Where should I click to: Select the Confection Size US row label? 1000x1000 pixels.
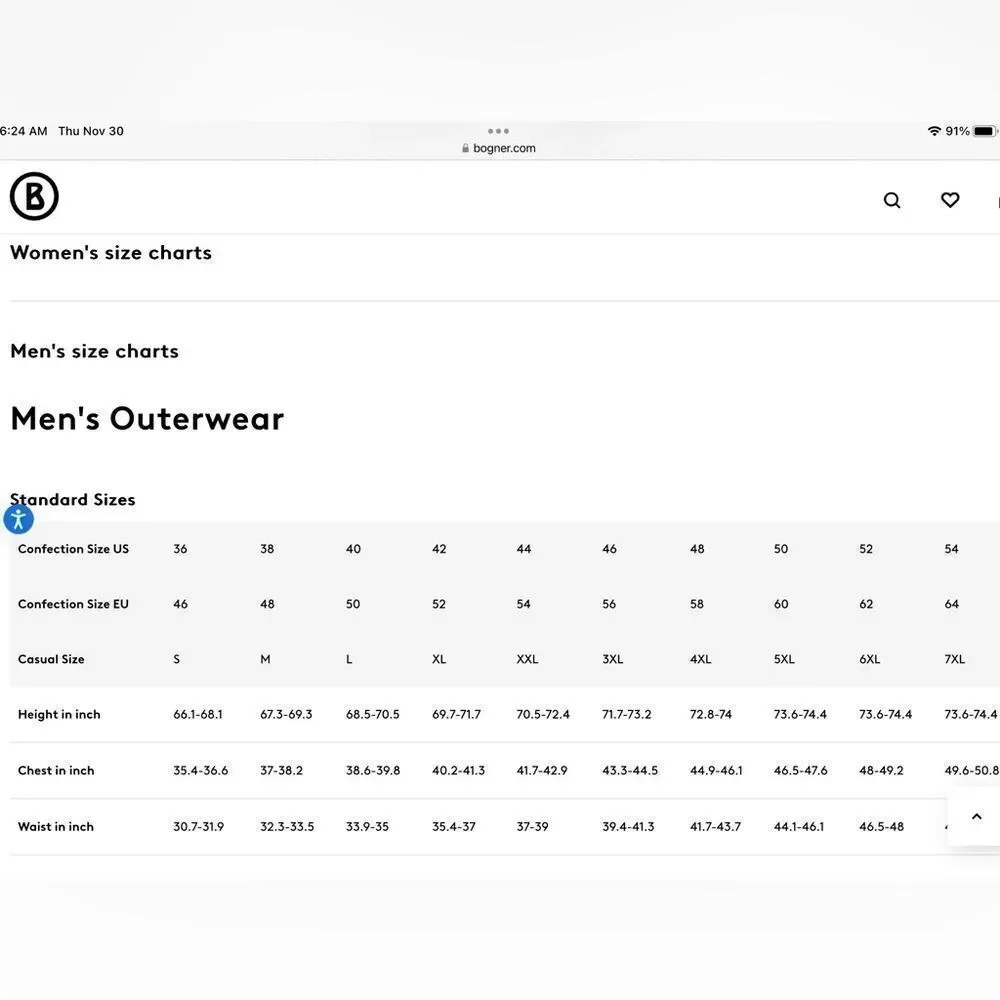point(73,549)
